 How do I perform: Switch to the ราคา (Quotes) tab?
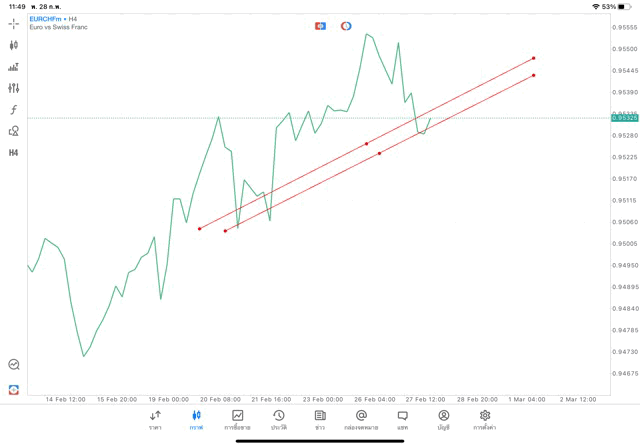pos(155,419)
